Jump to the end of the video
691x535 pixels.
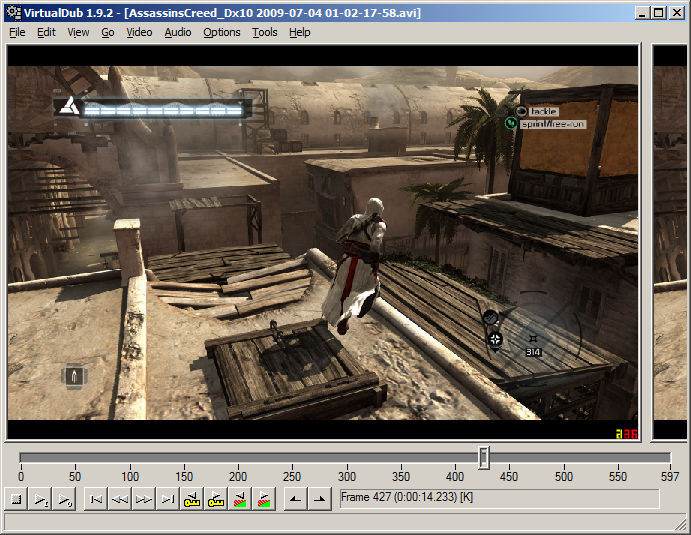click(x=167, y=499)
